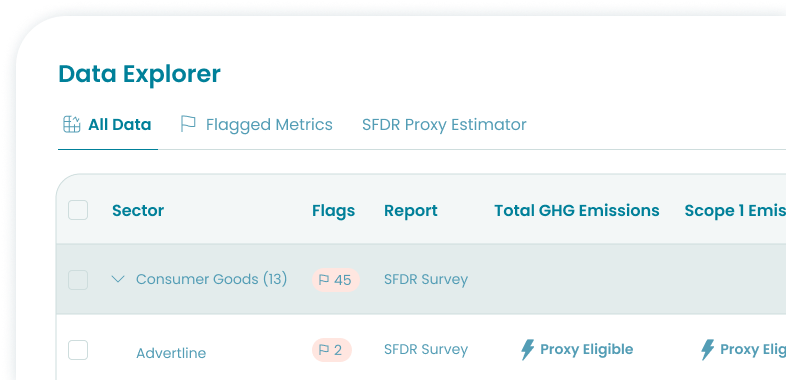This screenshot has width=786, height=380.
Task: Collapse the Consumer Goods sector group
Action: click(x=118, y=279)
